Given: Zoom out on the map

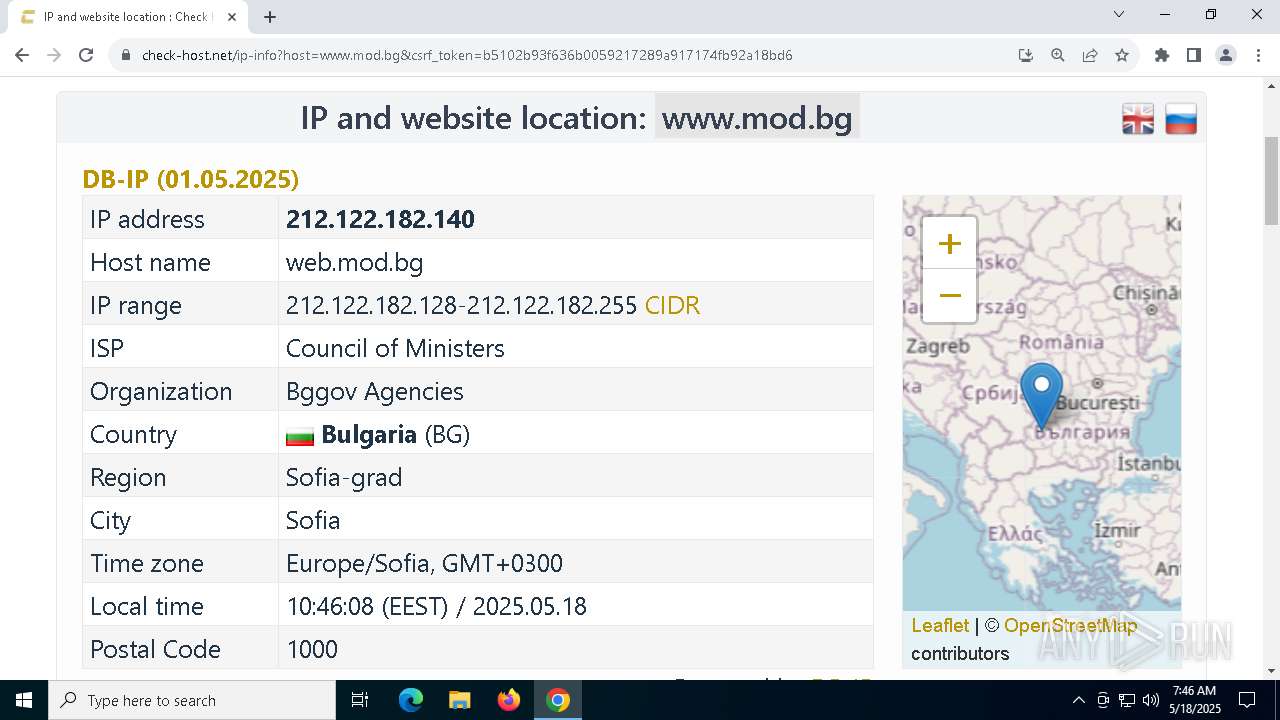Looking at the screenshot, I should (949, 296).
